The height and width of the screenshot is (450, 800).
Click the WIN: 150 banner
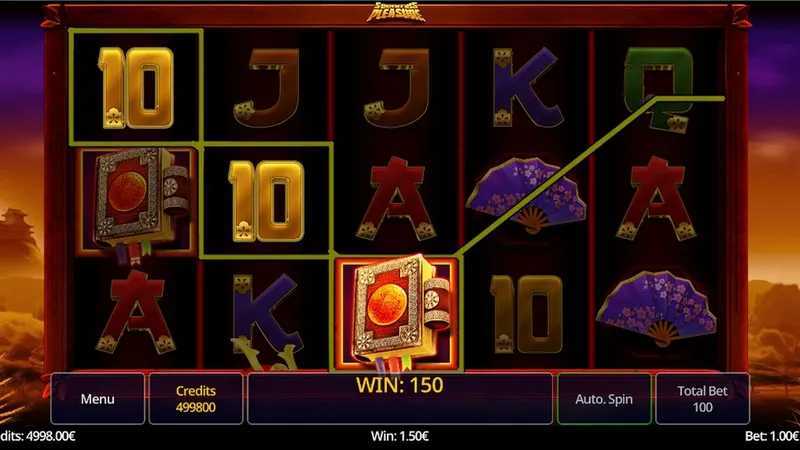[x=399, y=385]
